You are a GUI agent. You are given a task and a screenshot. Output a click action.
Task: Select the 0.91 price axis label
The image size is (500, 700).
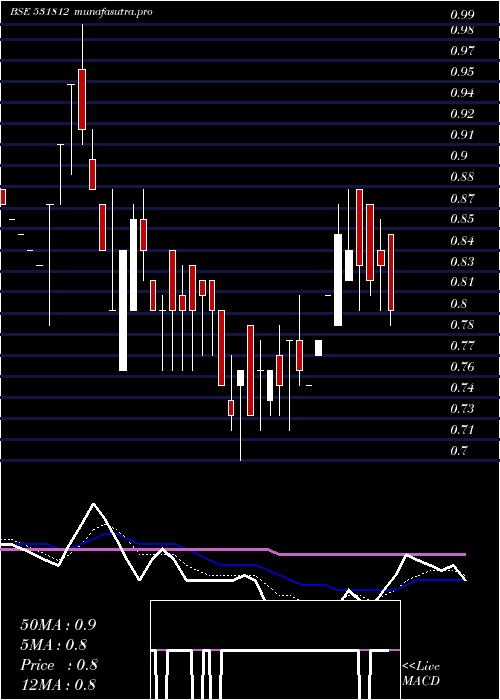click(x=462, y=135)
